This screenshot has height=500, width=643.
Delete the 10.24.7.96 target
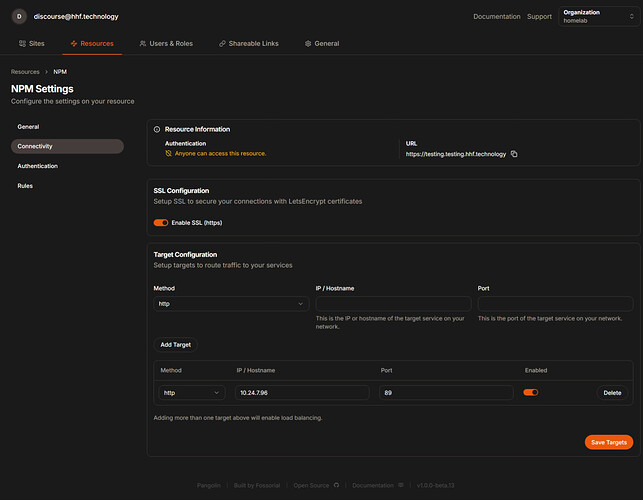[612, 393]
